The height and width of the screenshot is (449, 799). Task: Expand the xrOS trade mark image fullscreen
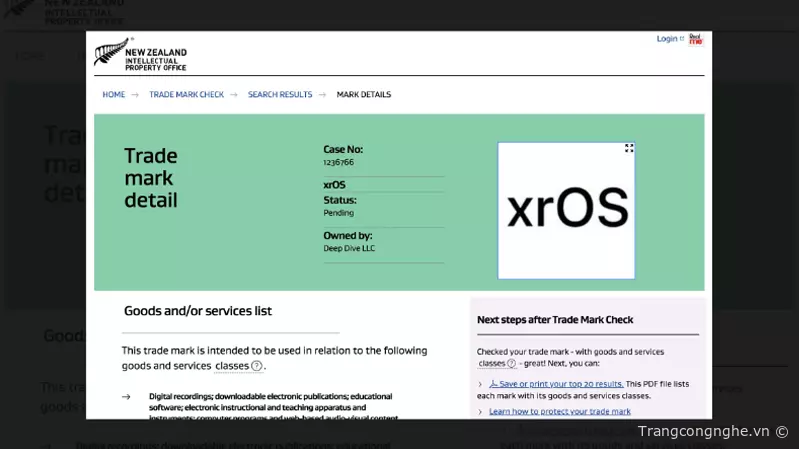point(629,148)
